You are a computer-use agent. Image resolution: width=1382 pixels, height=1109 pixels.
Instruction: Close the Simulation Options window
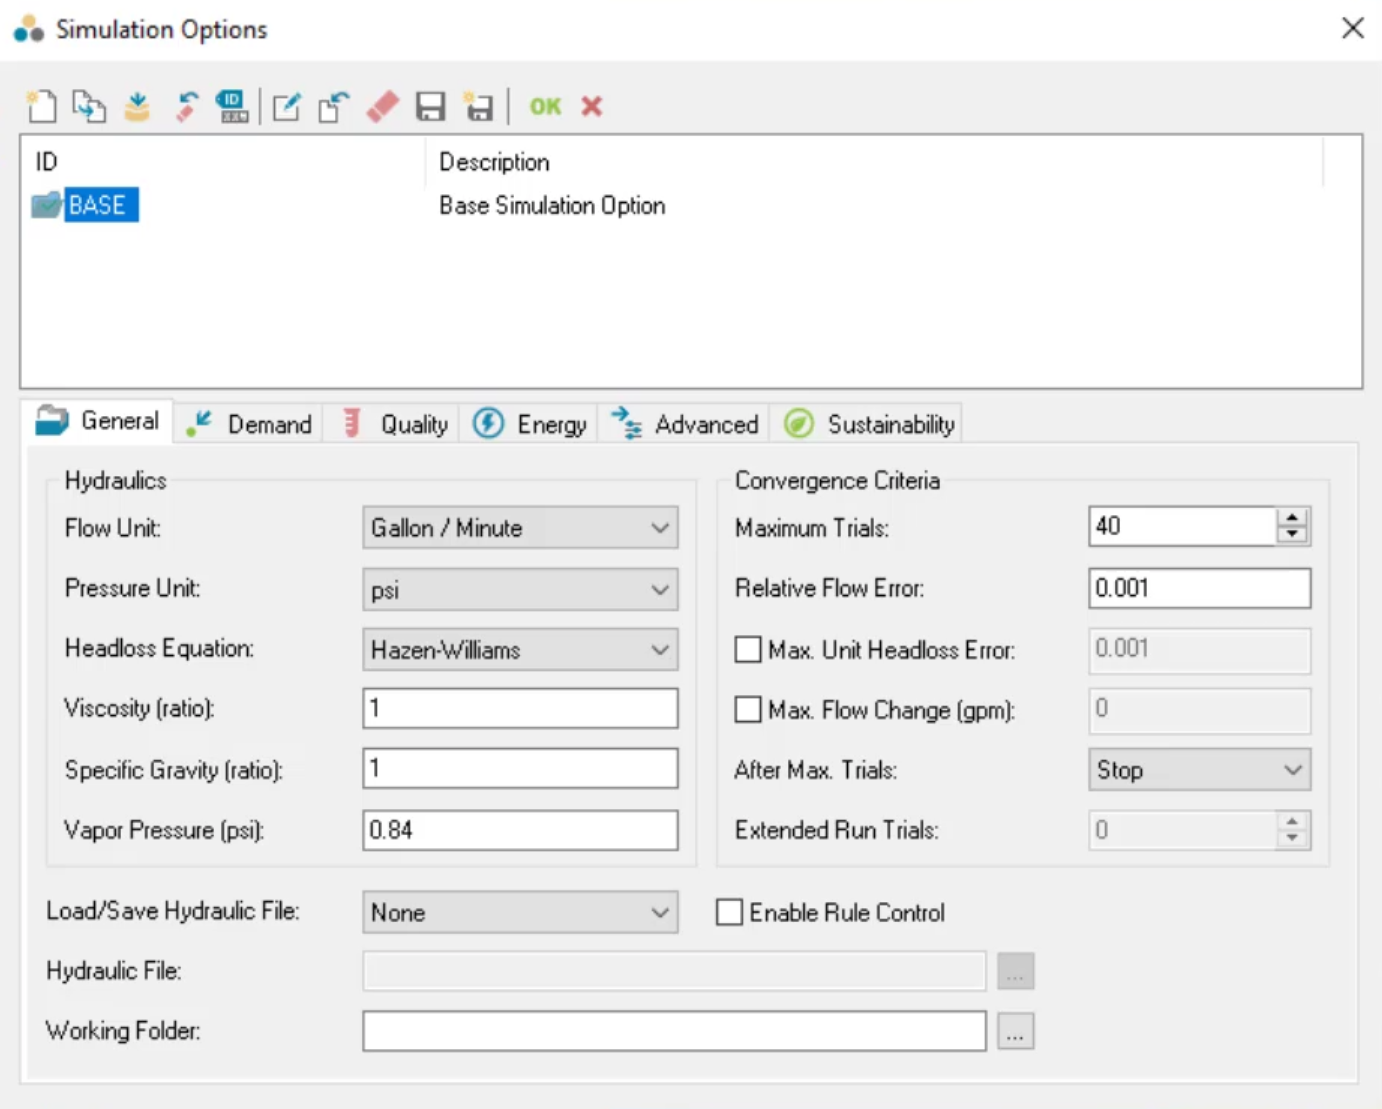1353,28
